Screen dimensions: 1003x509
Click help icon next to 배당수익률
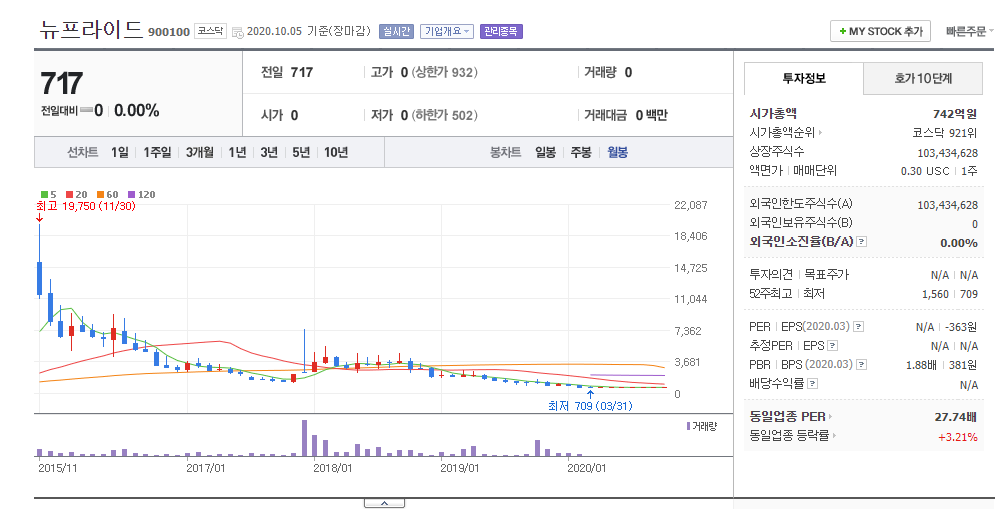[812, 384]
